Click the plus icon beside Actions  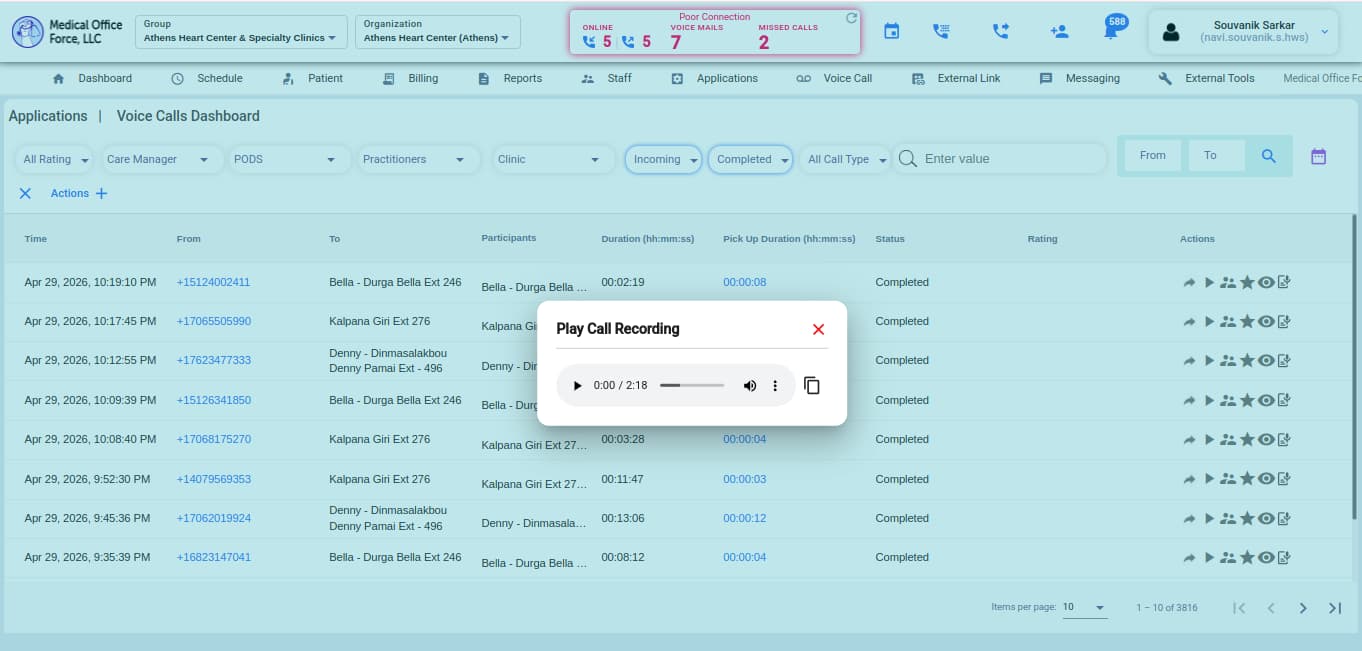(x=101, y=193)
